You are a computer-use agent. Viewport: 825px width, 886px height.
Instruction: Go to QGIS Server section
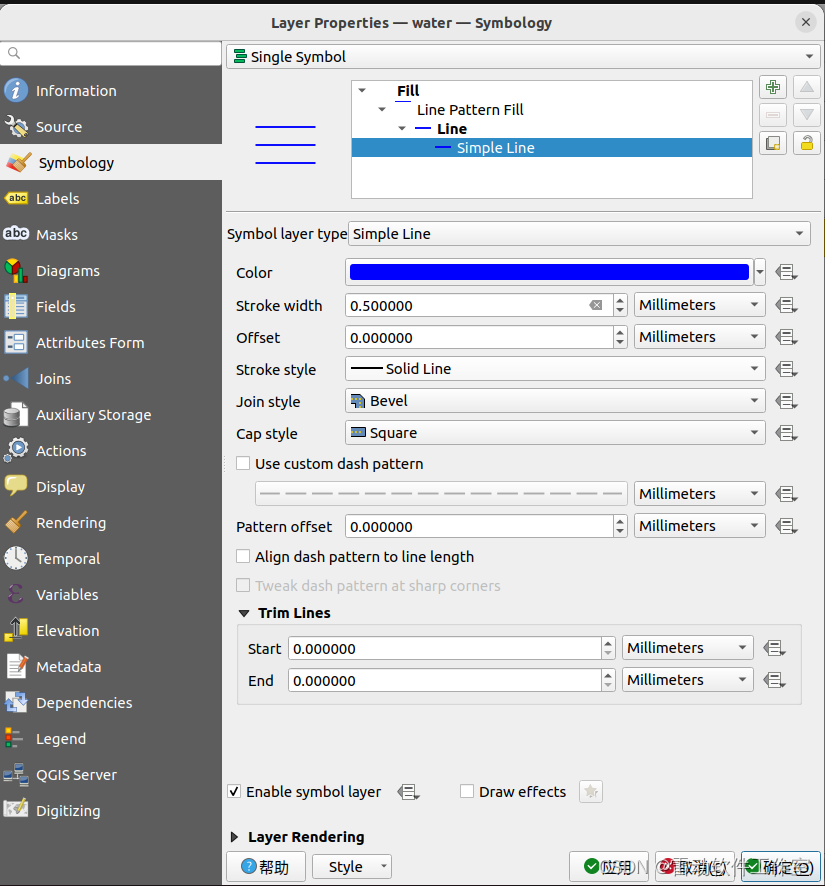(111, 775)
